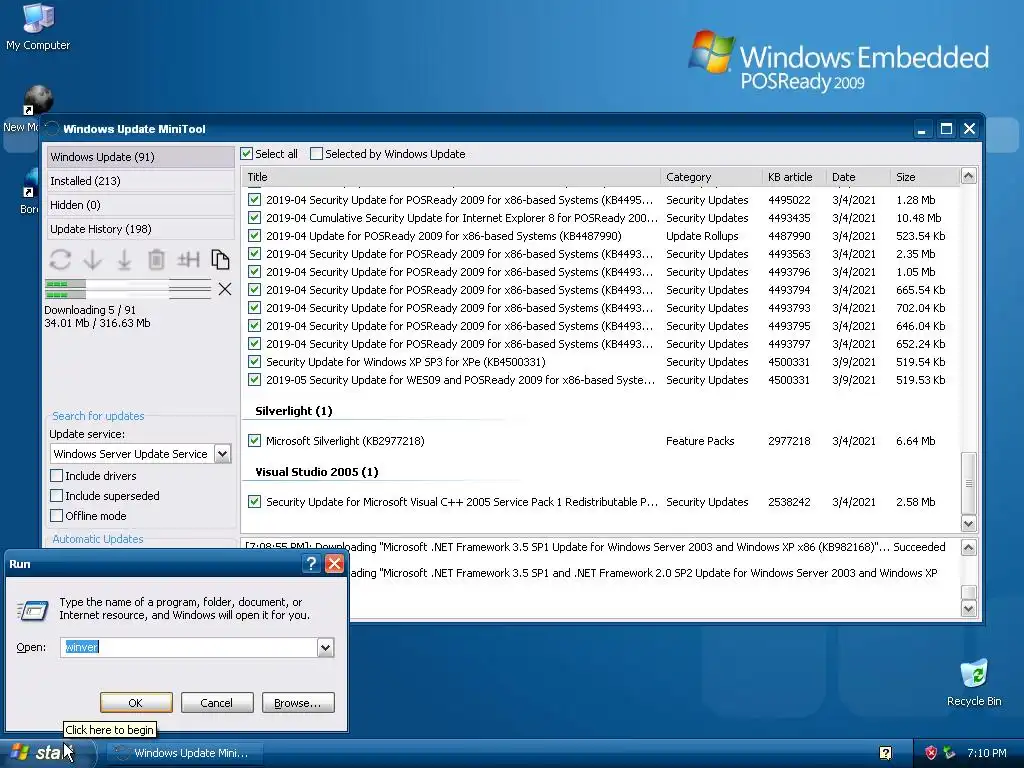
Task: Check the Include superseded option
Action: [57, 496]
